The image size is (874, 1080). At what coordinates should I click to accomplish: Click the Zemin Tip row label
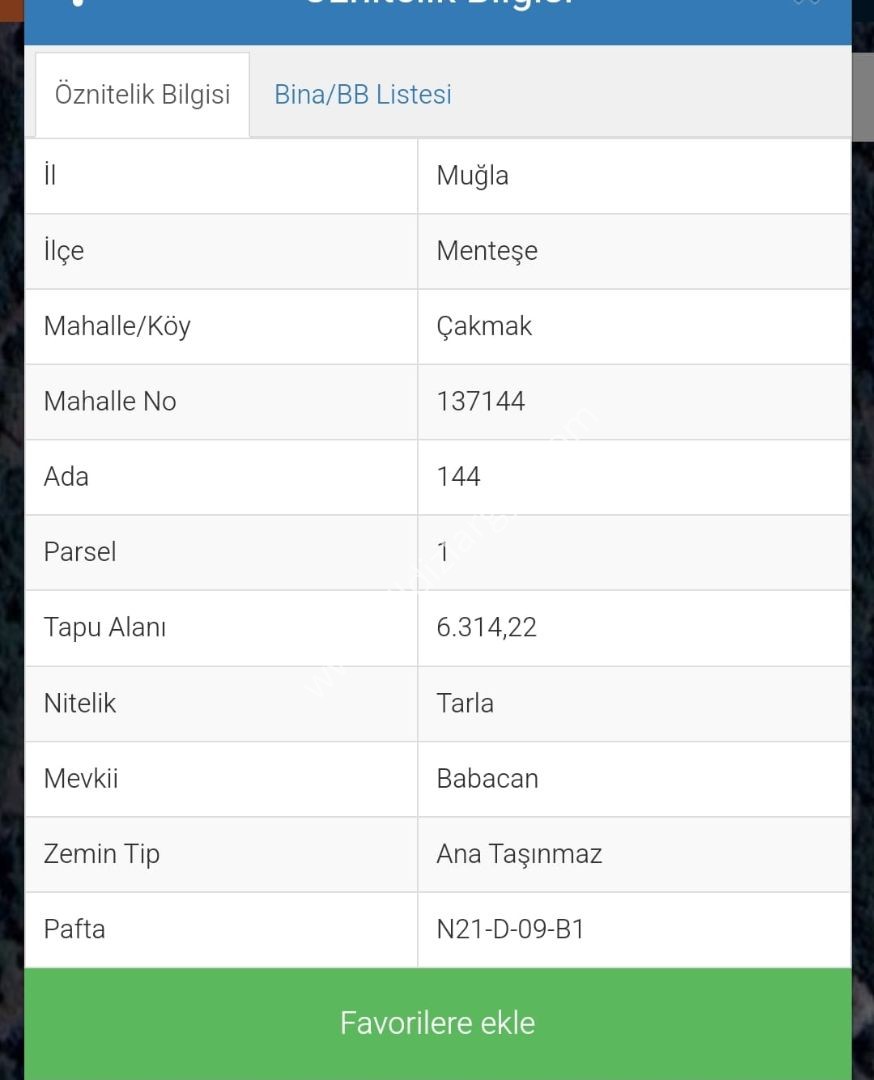point(102,853)
